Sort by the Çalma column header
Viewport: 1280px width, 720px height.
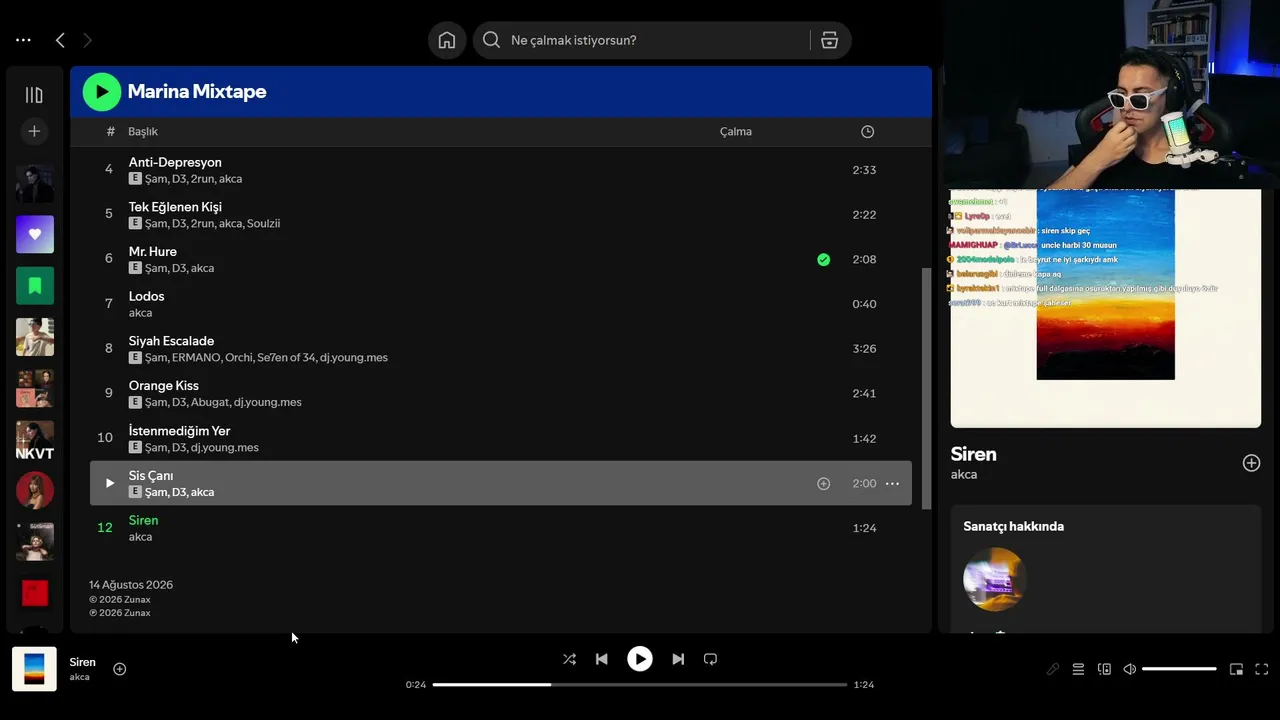coord(736,132)
